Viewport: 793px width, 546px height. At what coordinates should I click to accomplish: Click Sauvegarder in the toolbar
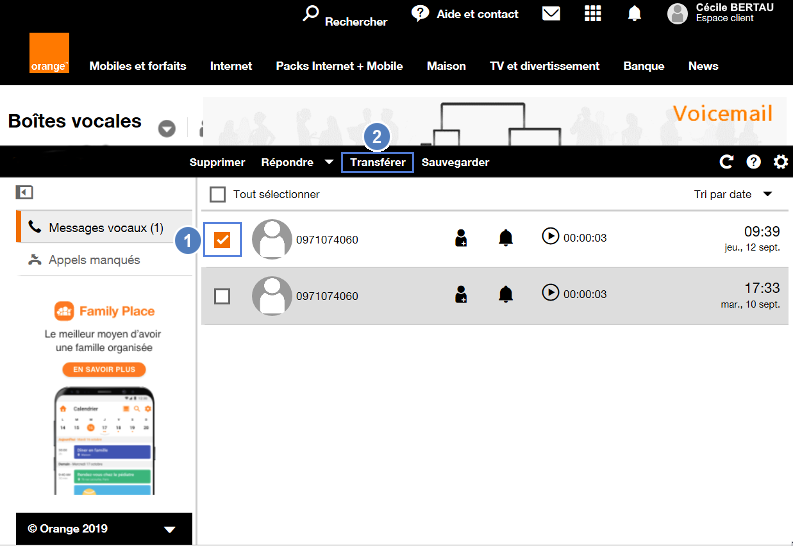click(x=455, y=162)
